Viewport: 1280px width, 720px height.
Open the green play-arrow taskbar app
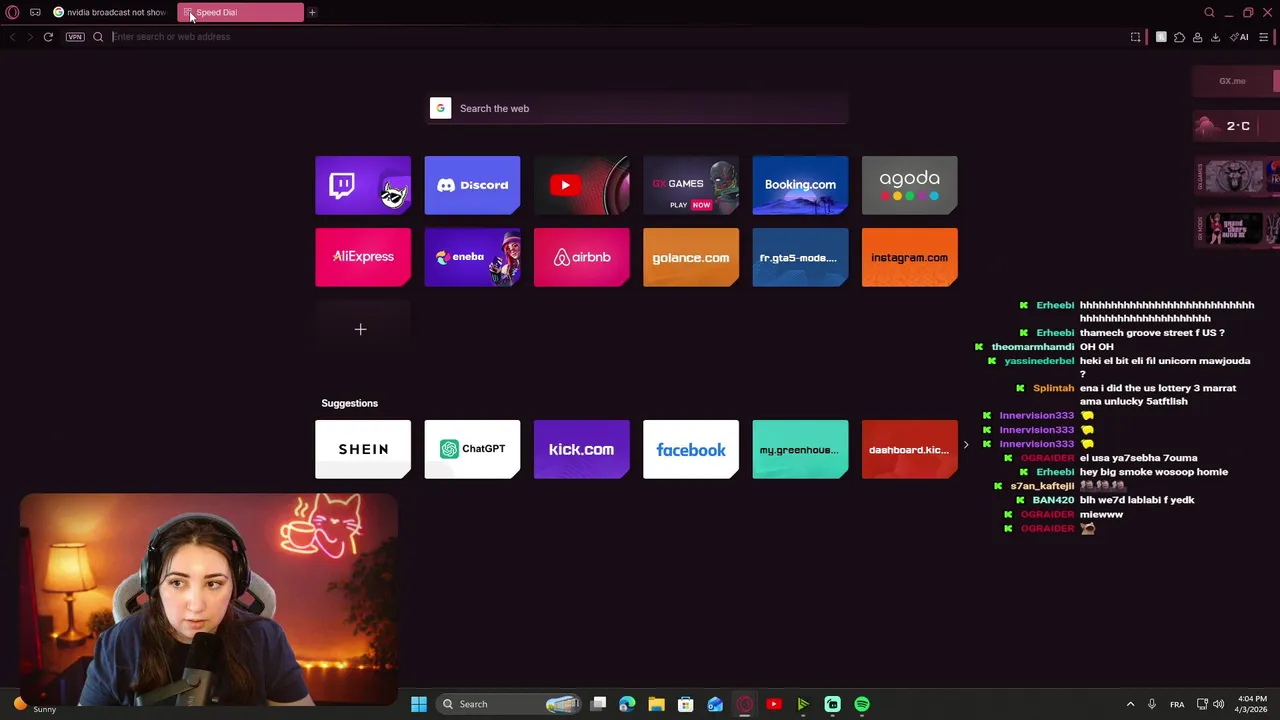click(x=803, y=704)
